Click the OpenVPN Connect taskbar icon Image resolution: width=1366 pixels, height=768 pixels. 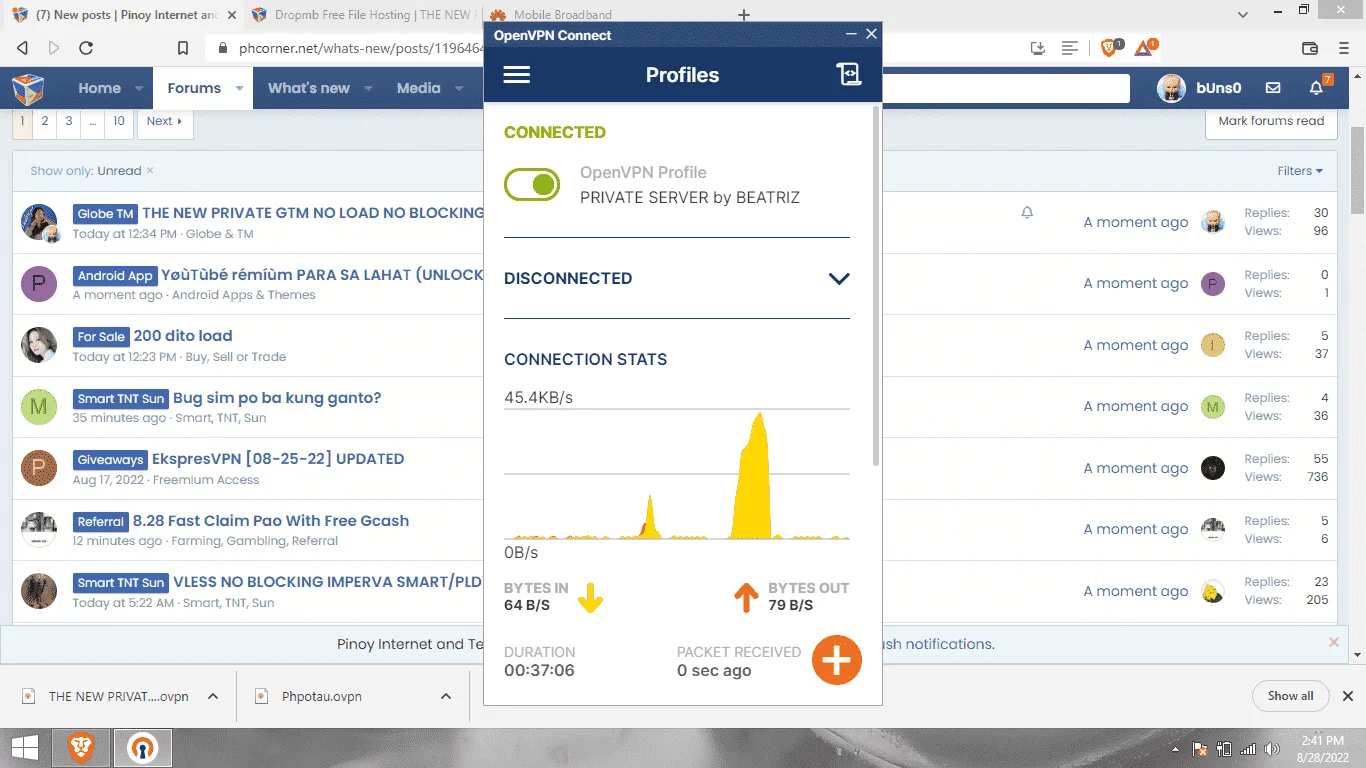pyautogui.click(x=142, y=747)
